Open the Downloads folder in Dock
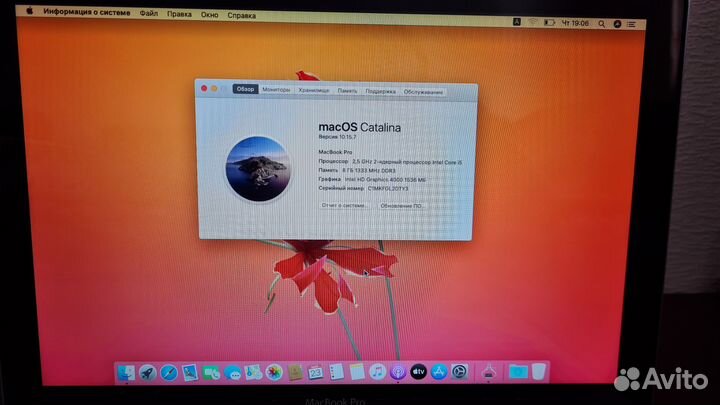 pyautogui.click(x=518, y=371)
